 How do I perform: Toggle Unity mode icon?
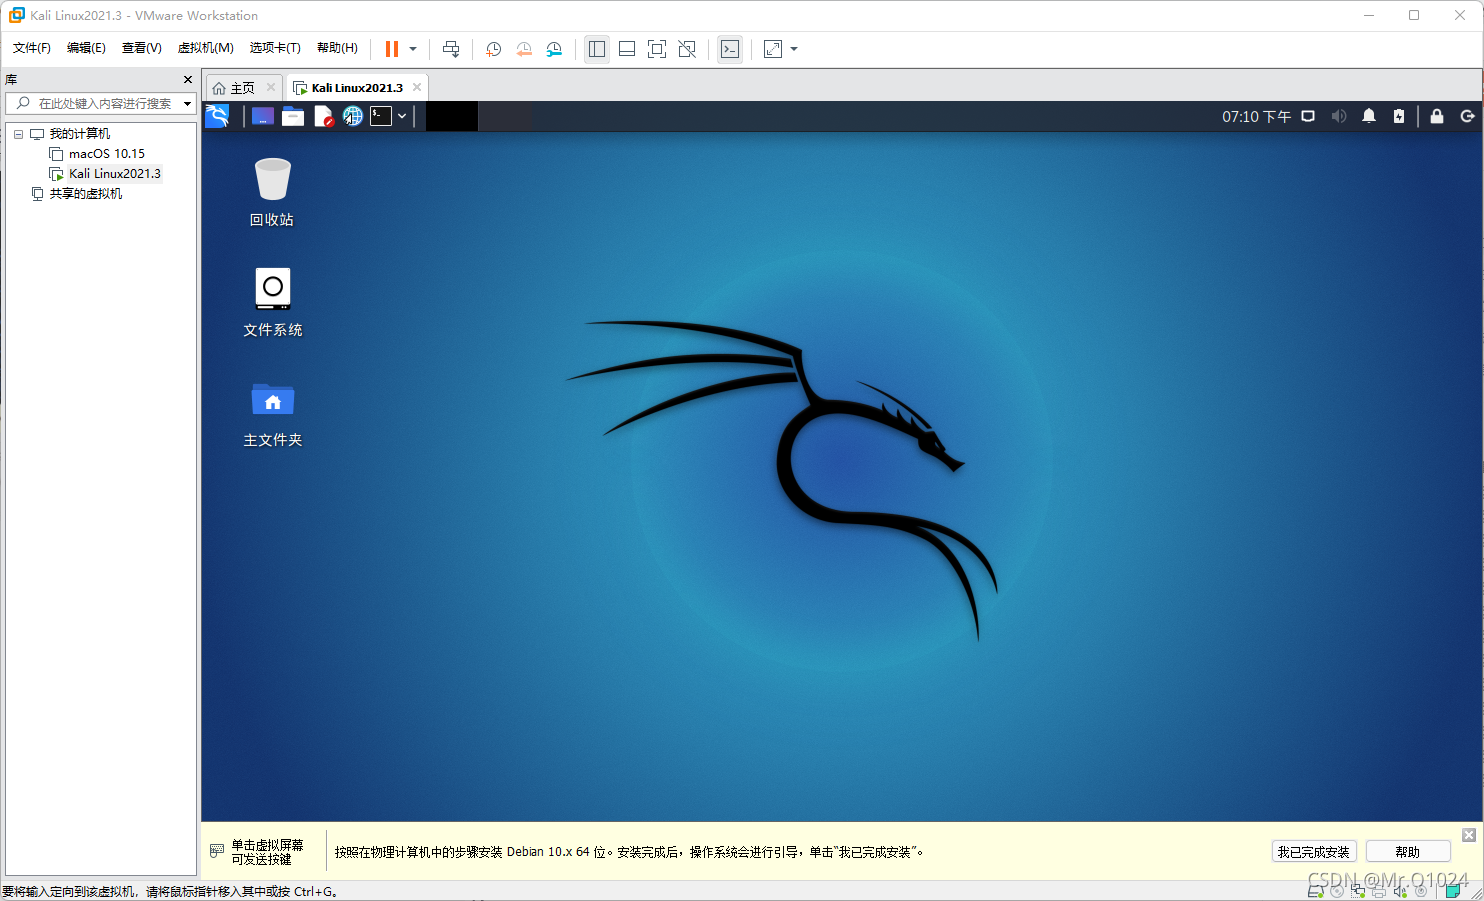point(687,49)
